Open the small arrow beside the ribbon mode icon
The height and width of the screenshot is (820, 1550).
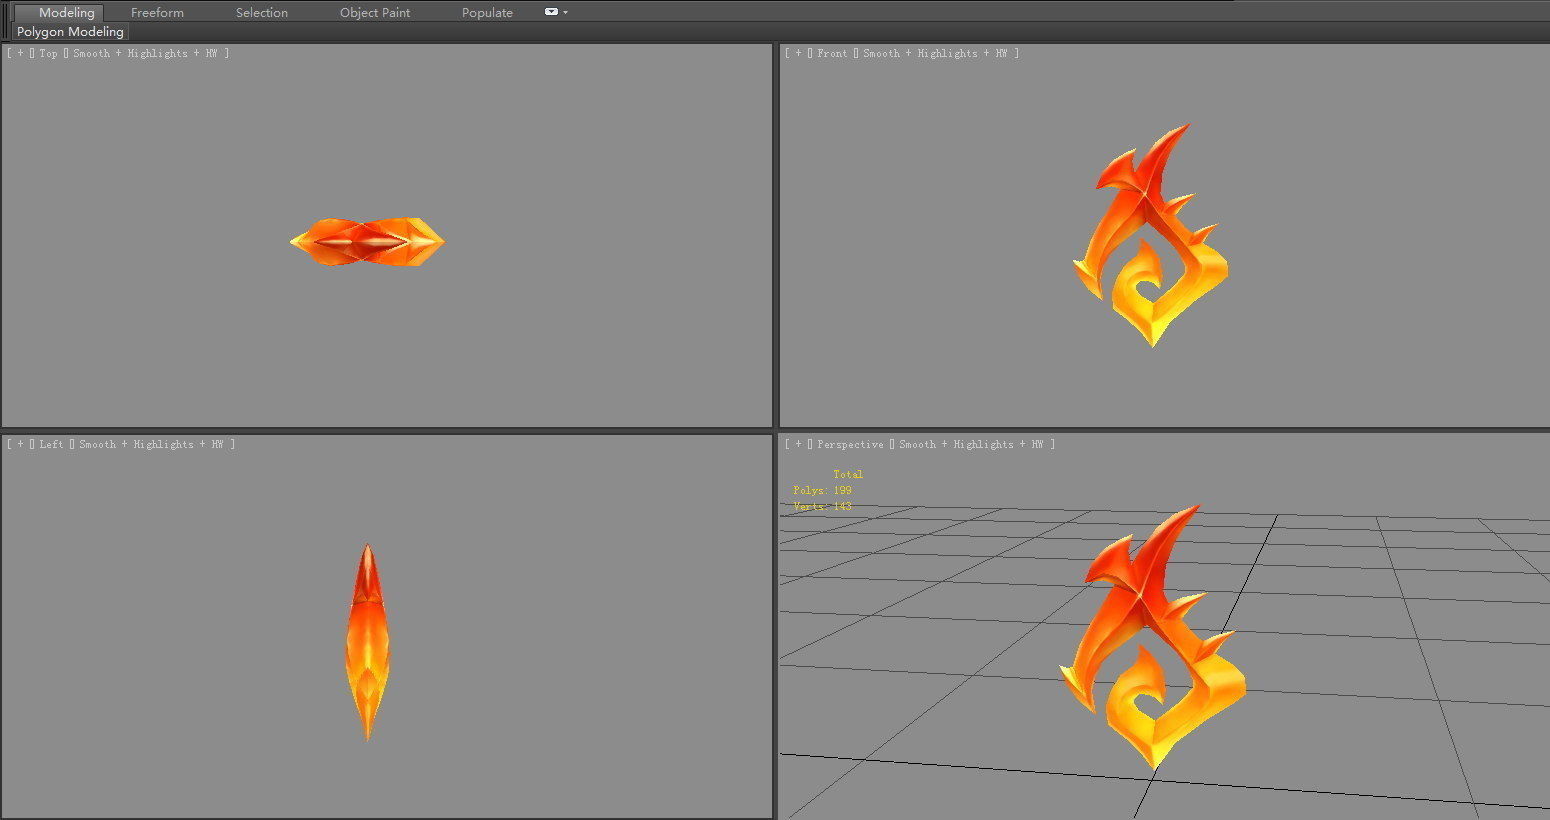566,13
